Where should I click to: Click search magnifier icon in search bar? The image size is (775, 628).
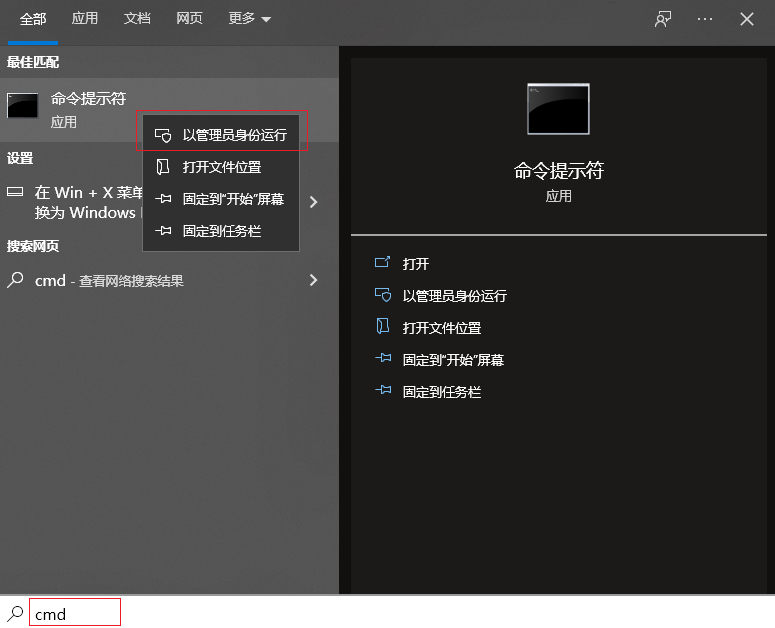point(15,613)
